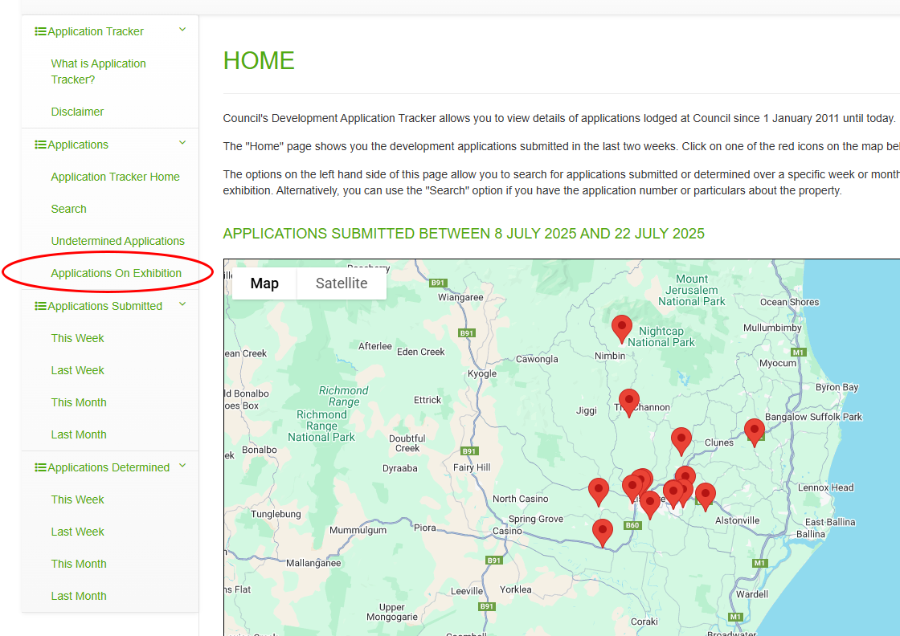The width and height of the screenshot is (900, 636).
Task: Click the Cawongla label on the map
Action: 537,359
